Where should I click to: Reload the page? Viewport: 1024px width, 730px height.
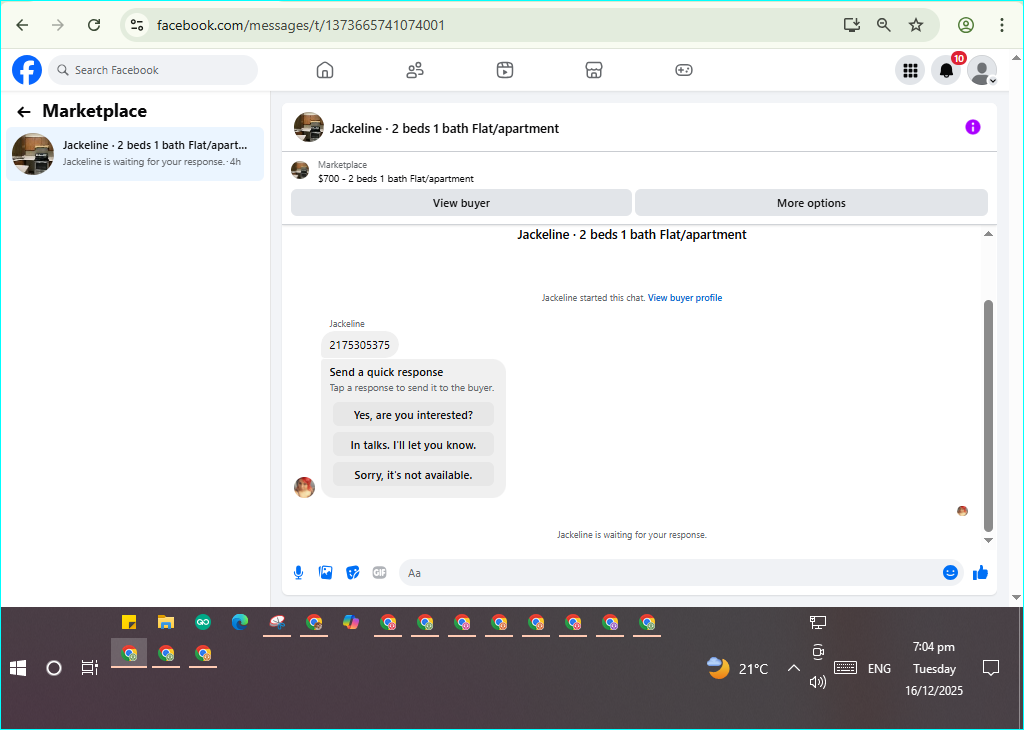click(x=94, y=25)
